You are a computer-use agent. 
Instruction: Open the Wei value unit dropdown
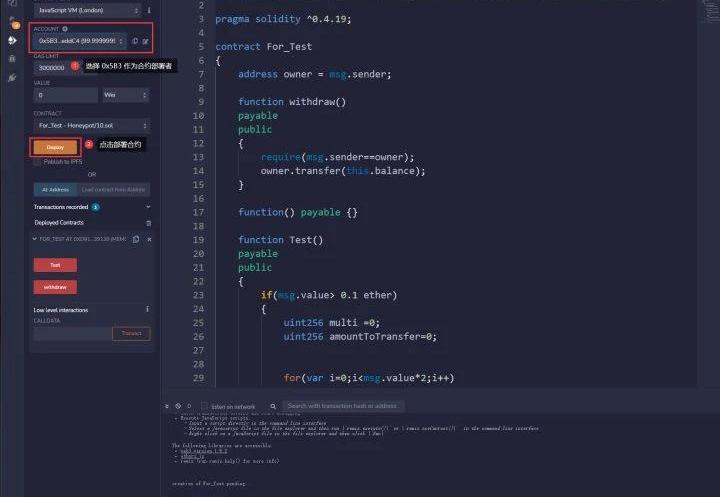pos(125,95)
